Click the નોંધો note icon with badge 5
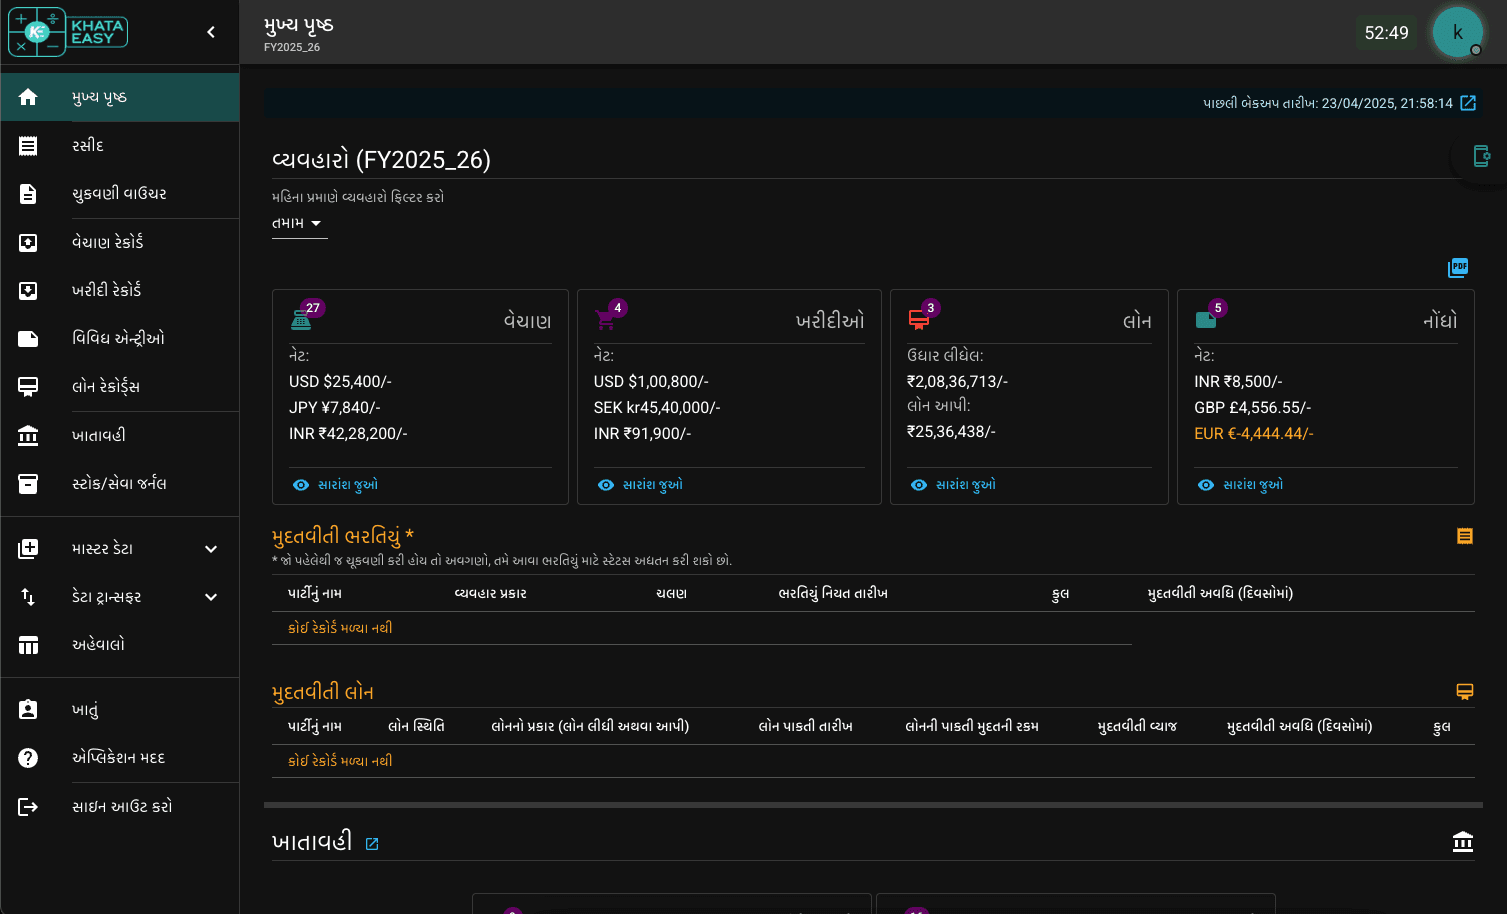The width and height of the screenshot is (1507, 914). click(1206, 320)
